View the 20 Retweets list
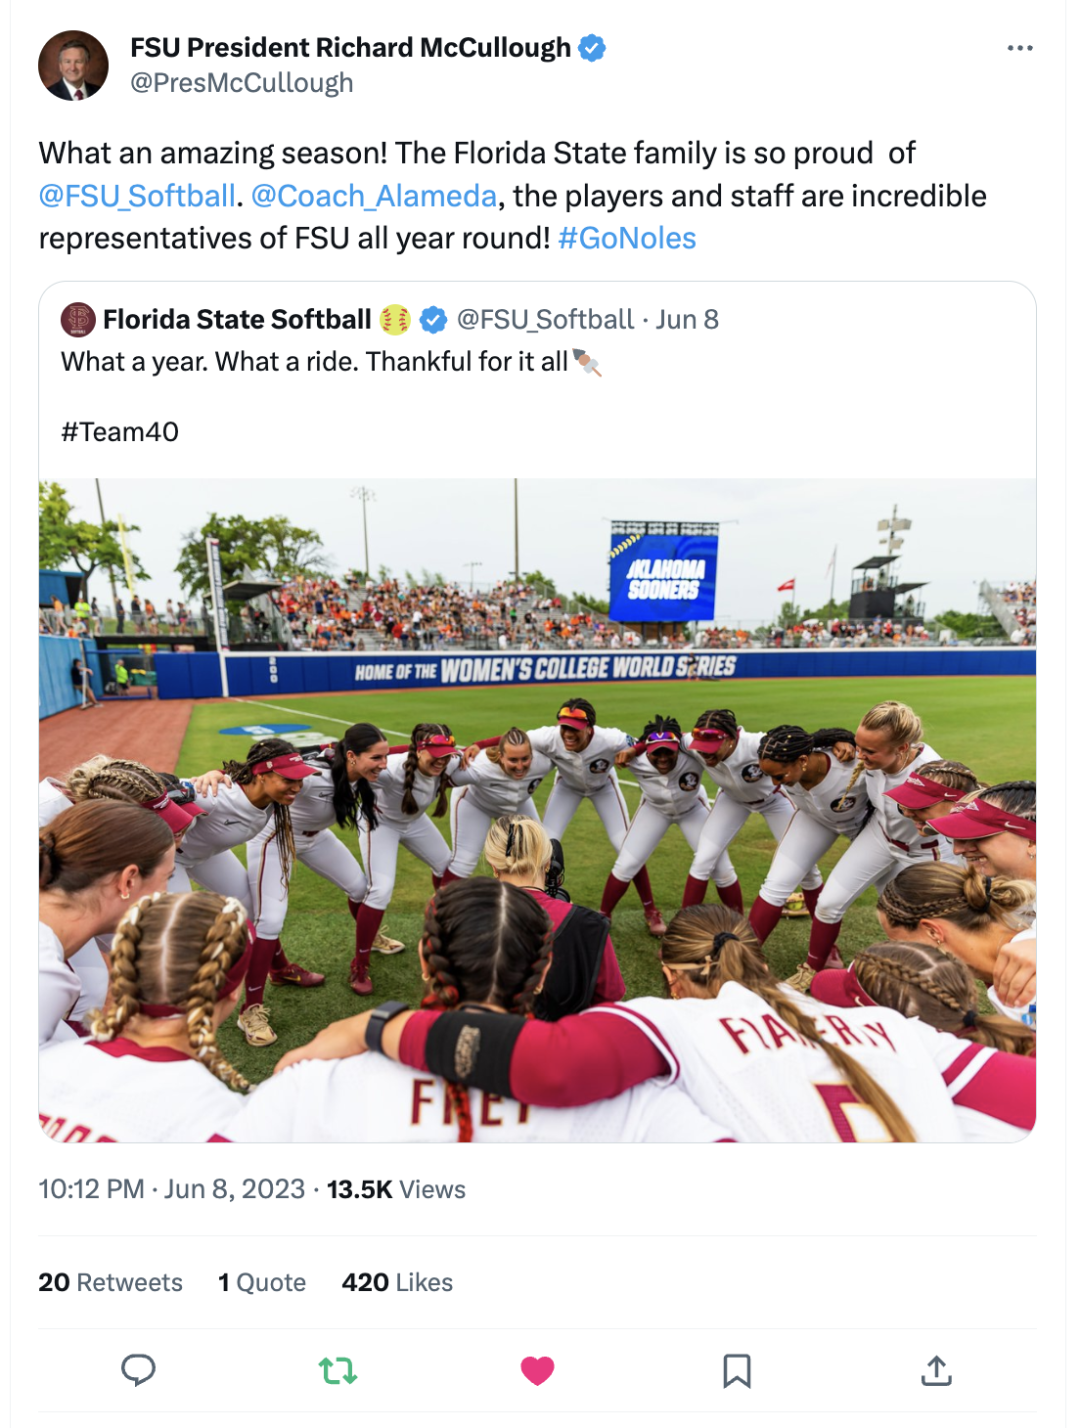This screenshot has height=1428, width=1080. [x=110, y=1282]
